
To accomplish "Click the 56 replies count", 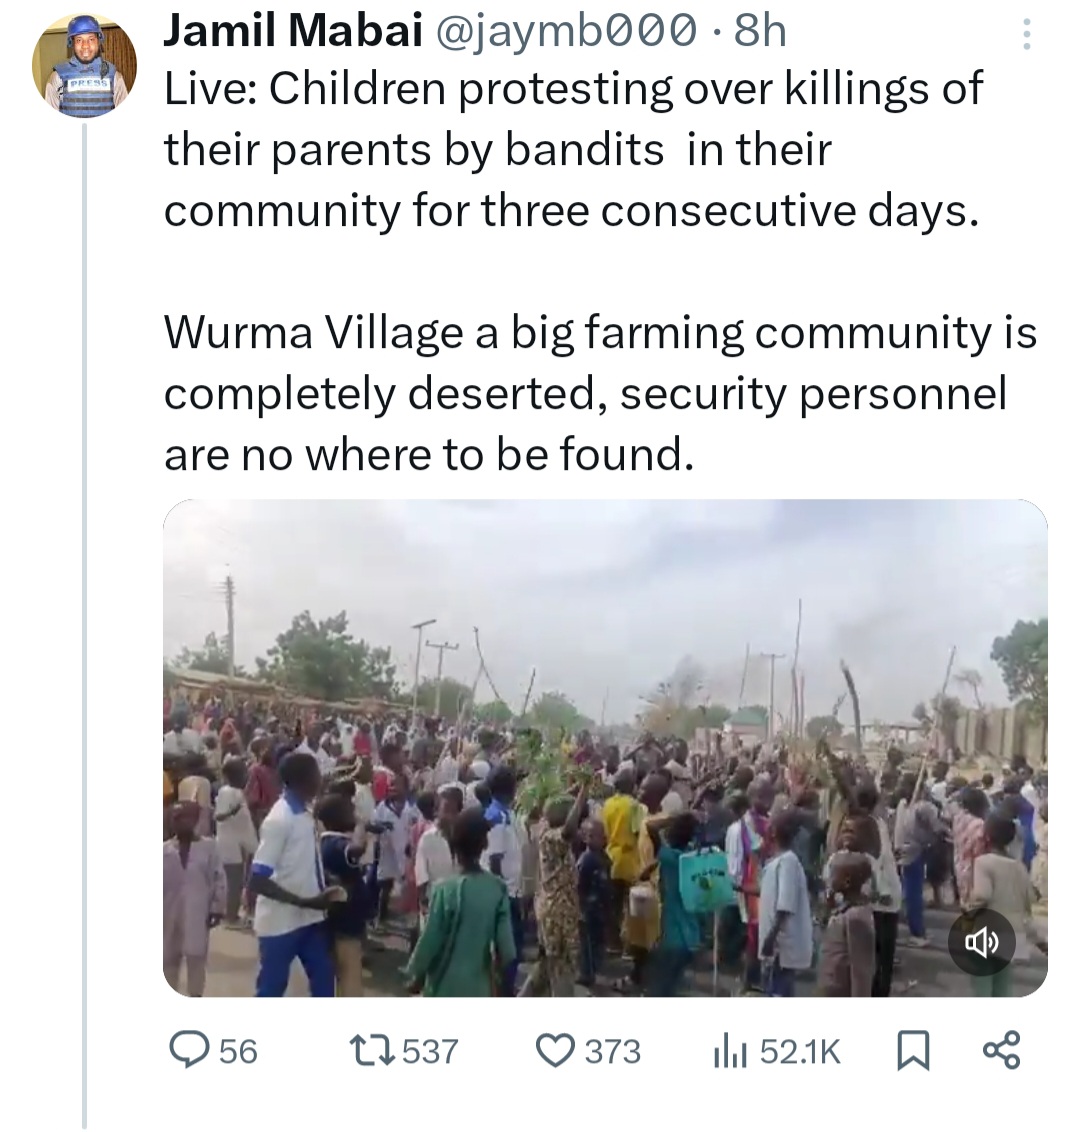I will 238,1051.
